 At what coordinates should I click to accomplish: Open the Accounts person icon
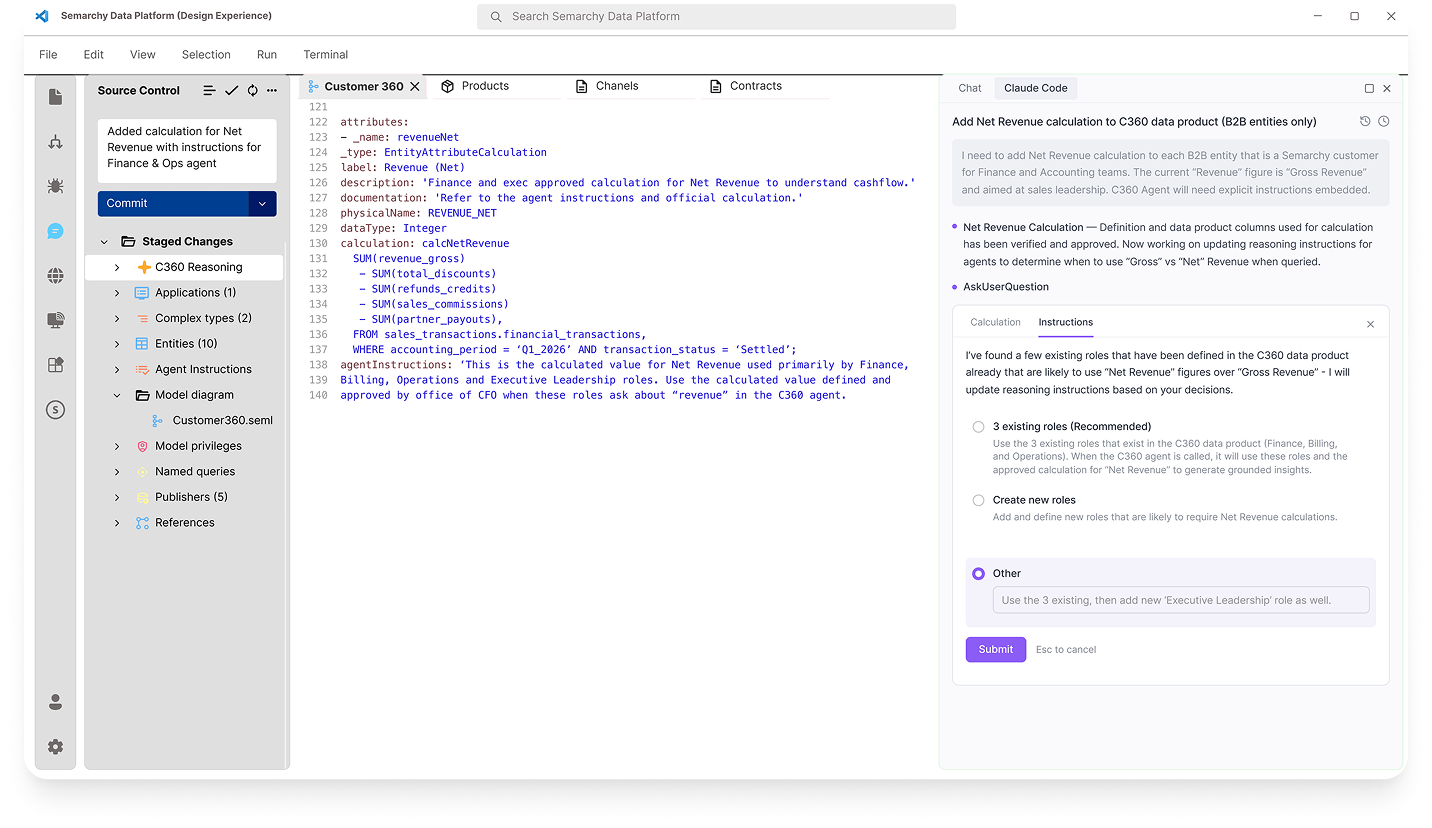55,702
